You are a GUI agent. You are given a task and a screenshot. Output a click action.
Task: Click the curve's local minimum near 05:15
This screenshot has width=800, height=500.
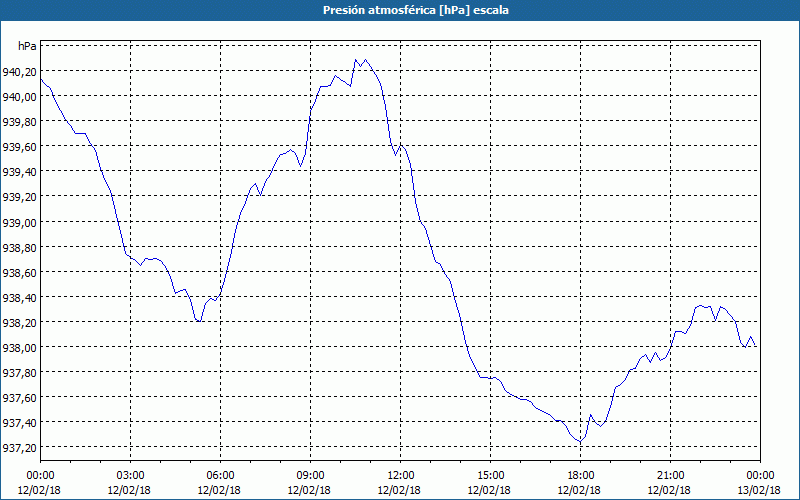198,321
